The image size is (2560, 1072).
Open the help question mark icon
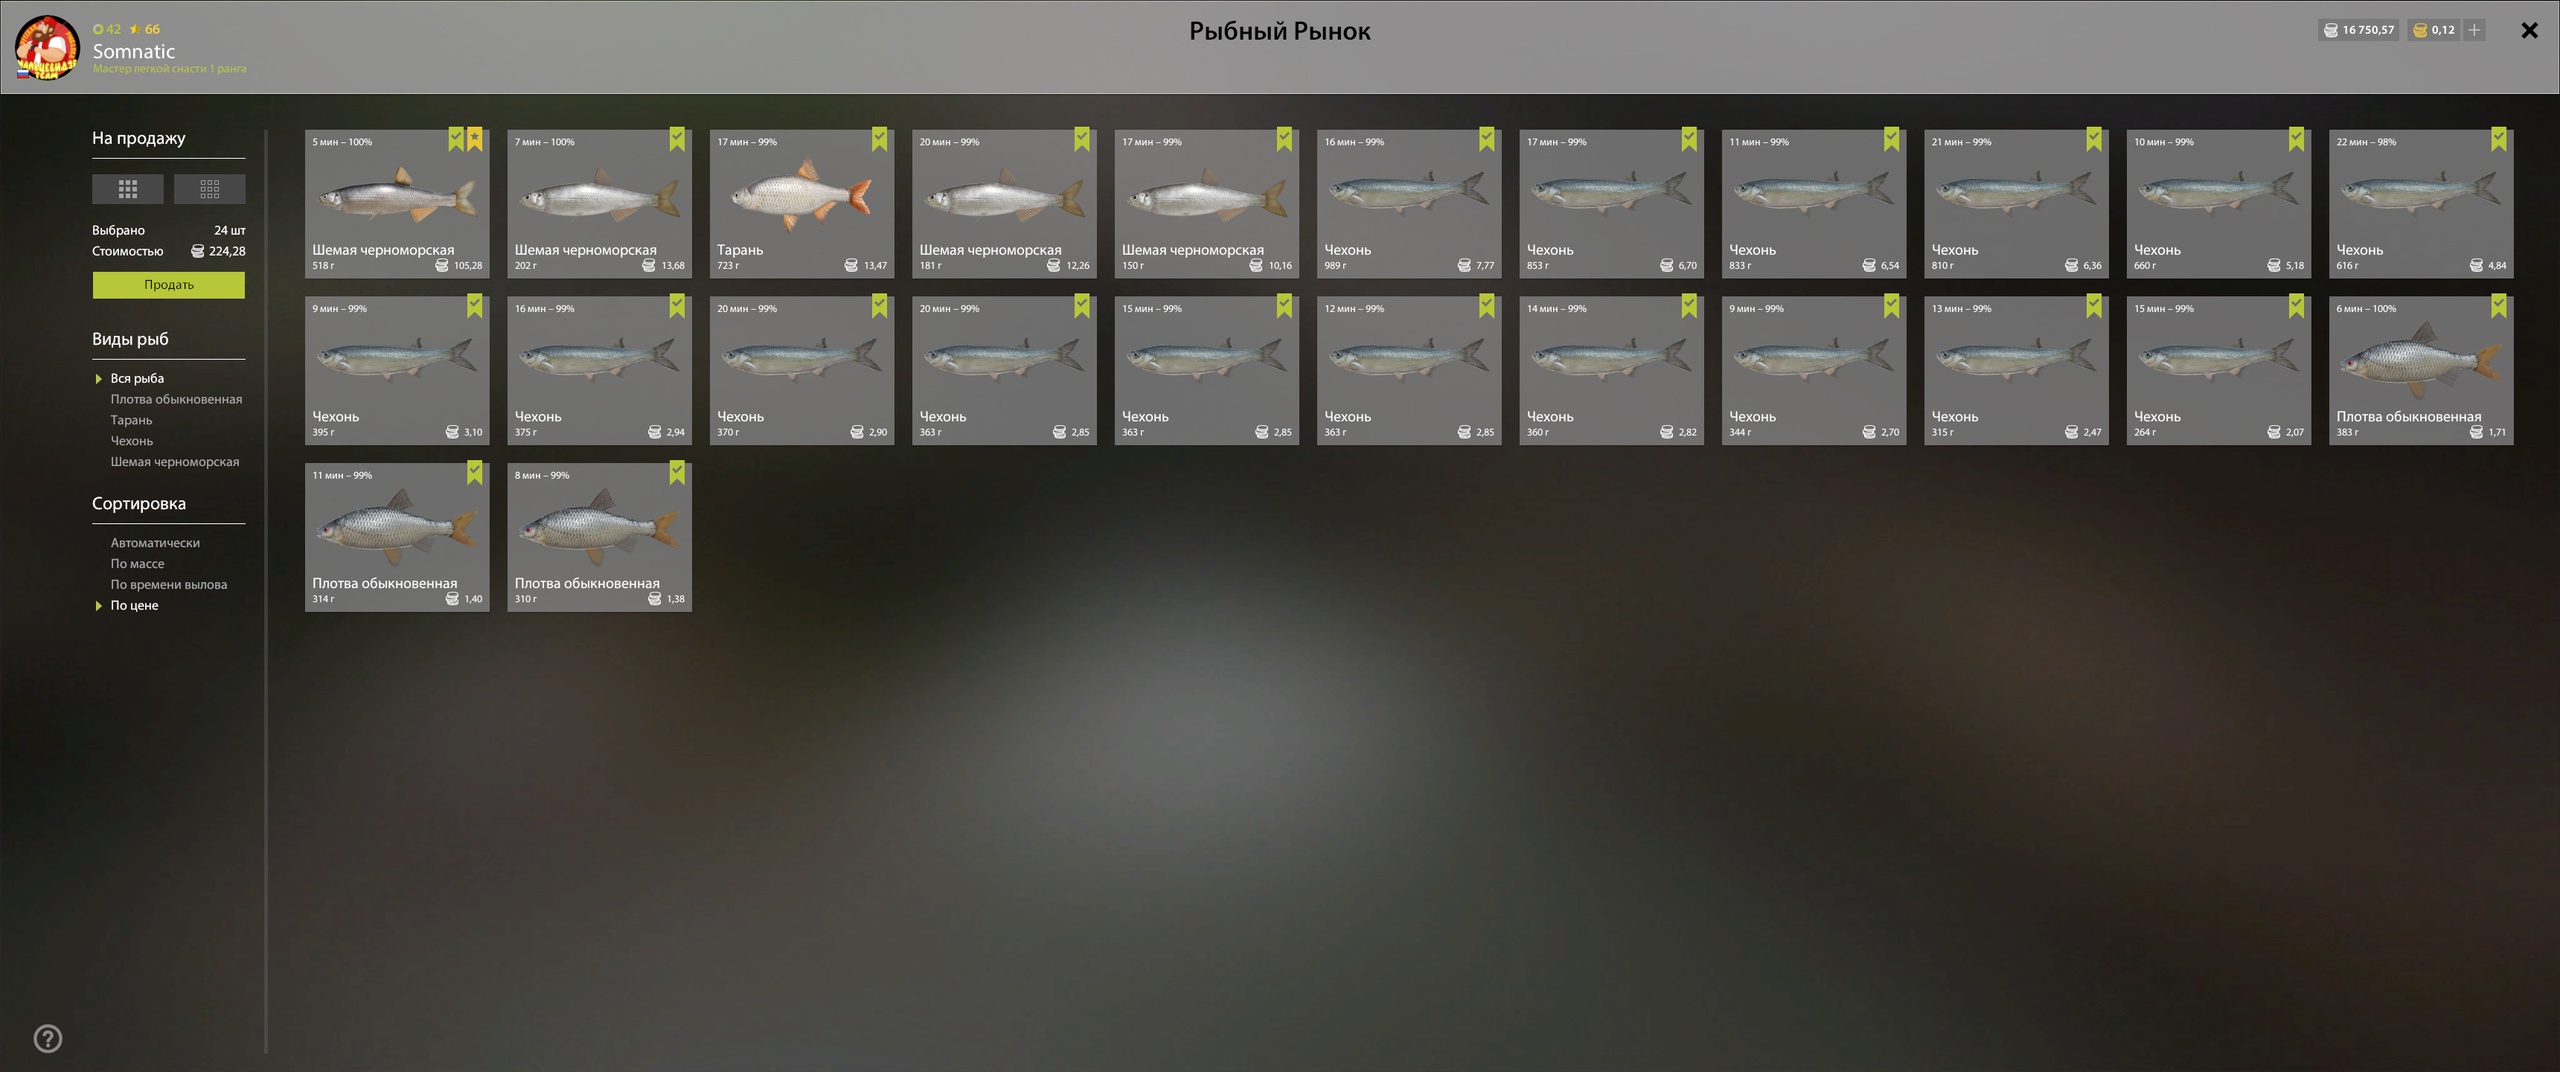pos(48,1038)
